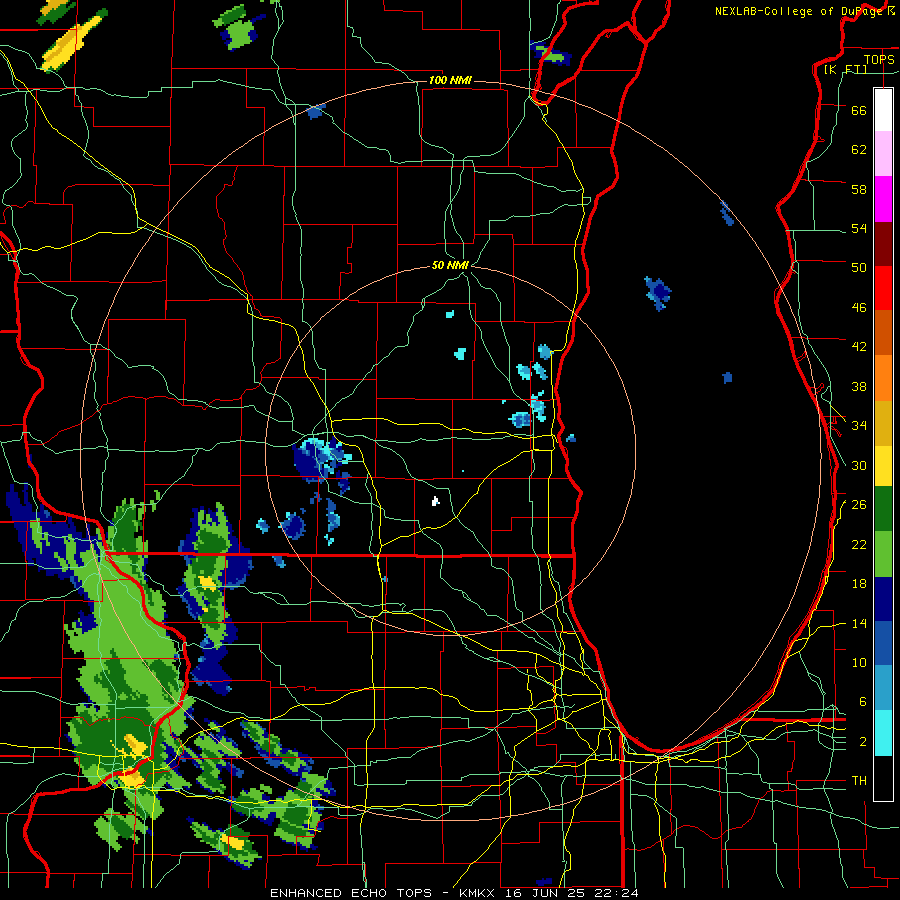Select the dark red legend swatch
The height and width of the screenshot is (900, 900).
[x=883, y=244]
